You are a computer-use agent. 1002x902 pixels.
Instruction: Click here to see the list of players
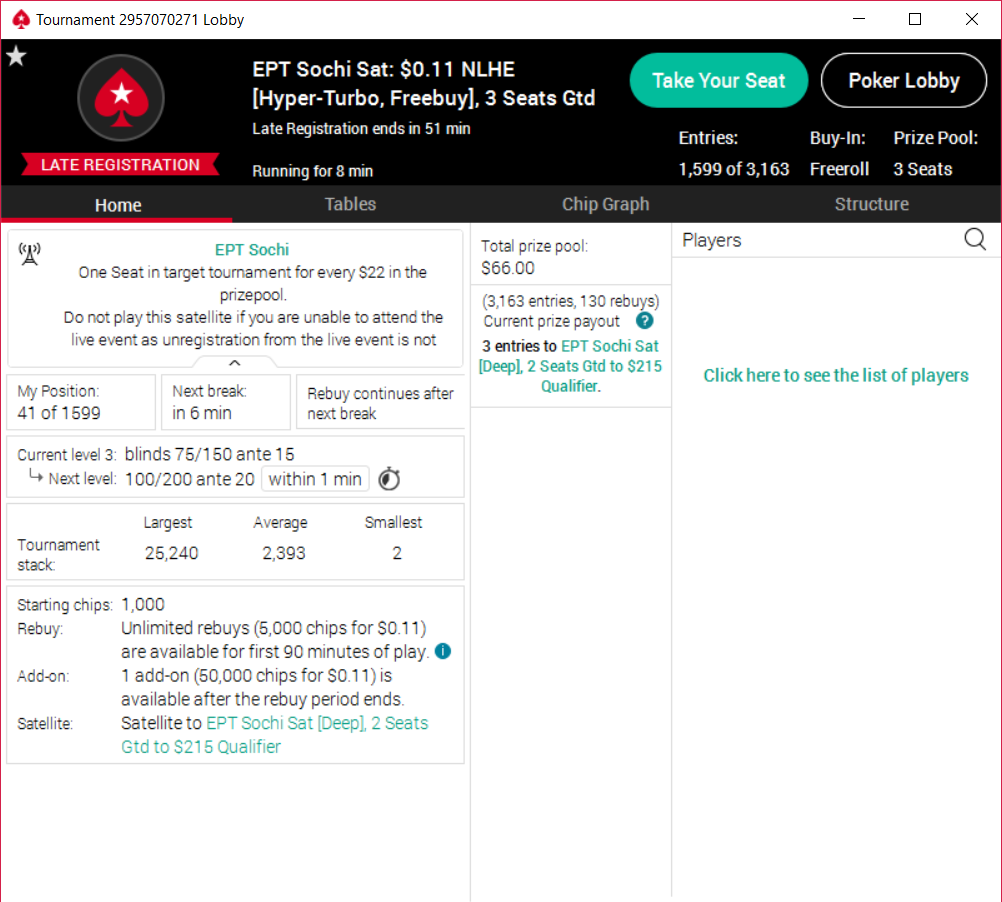tap(836, 376)
